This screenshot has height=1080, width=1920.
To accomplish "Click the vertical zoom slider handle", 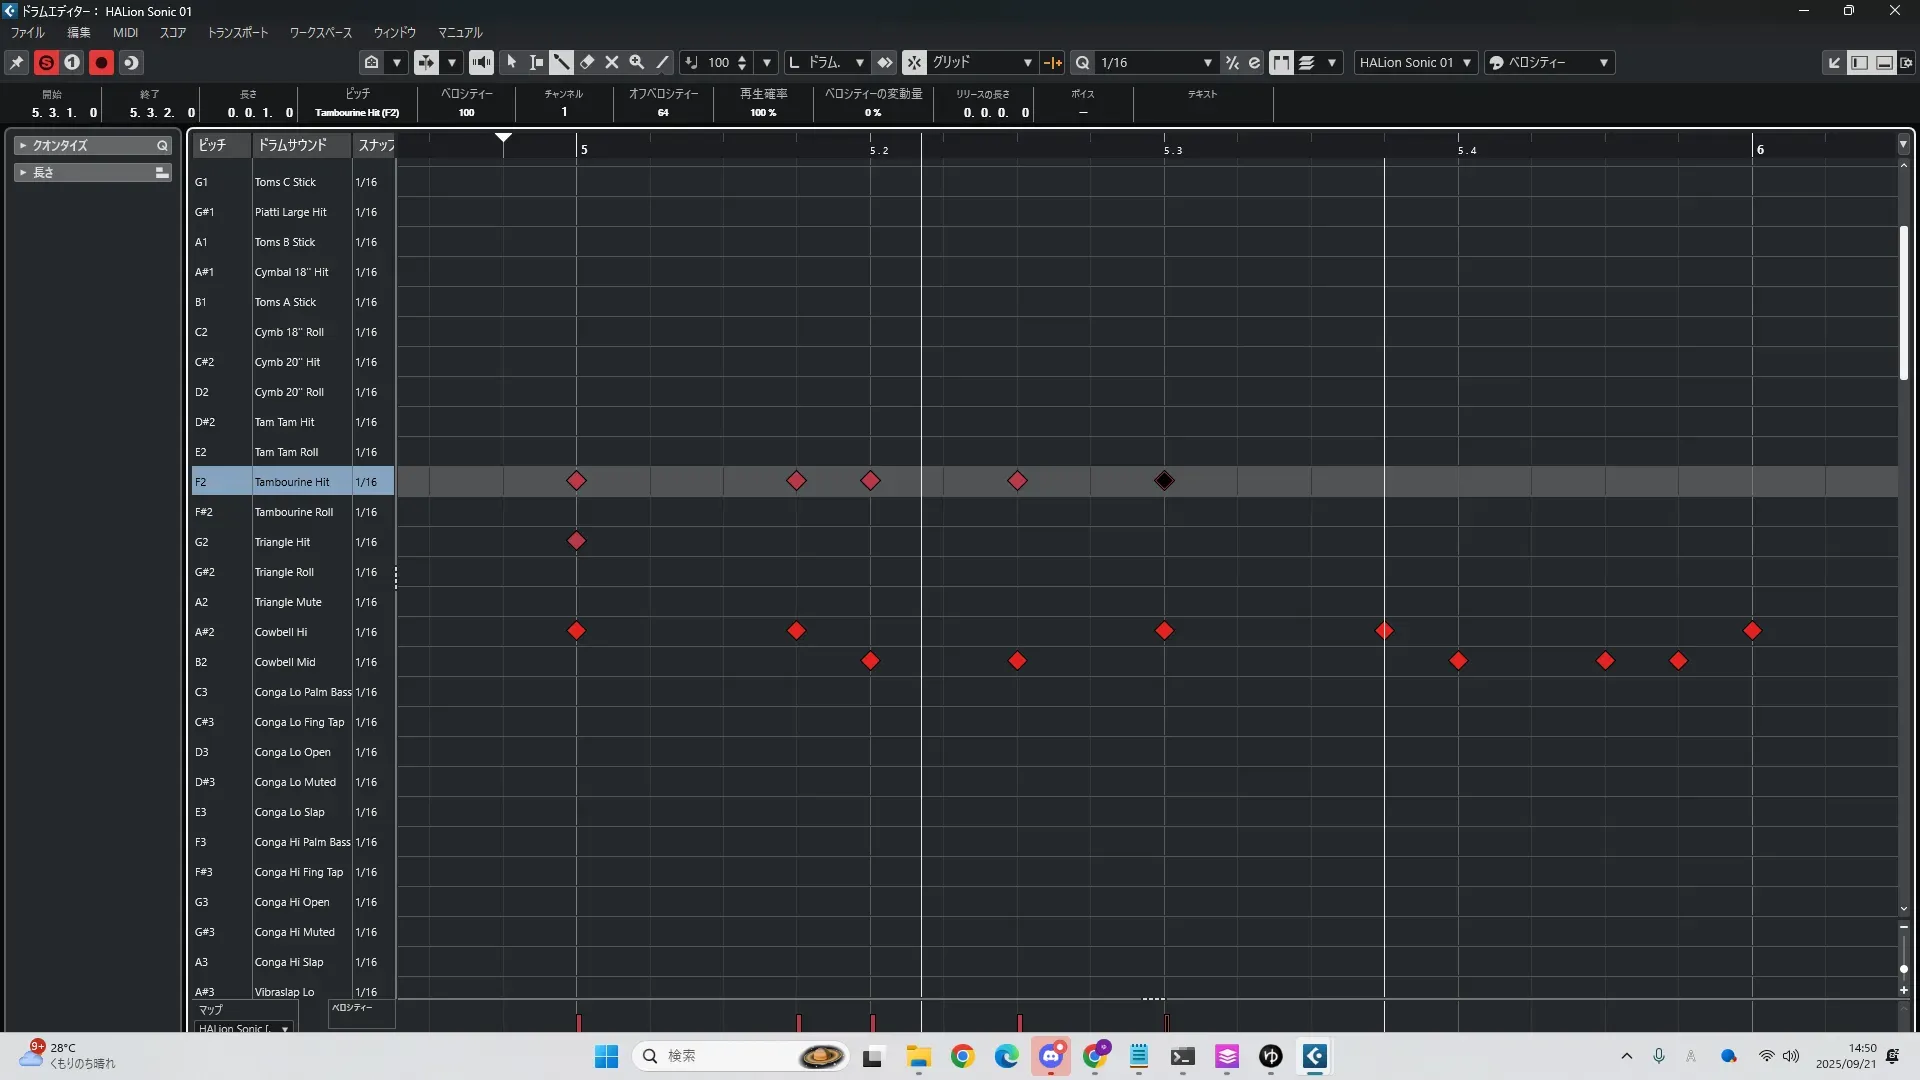I will pyautogui.click(x=1903, y=969).
